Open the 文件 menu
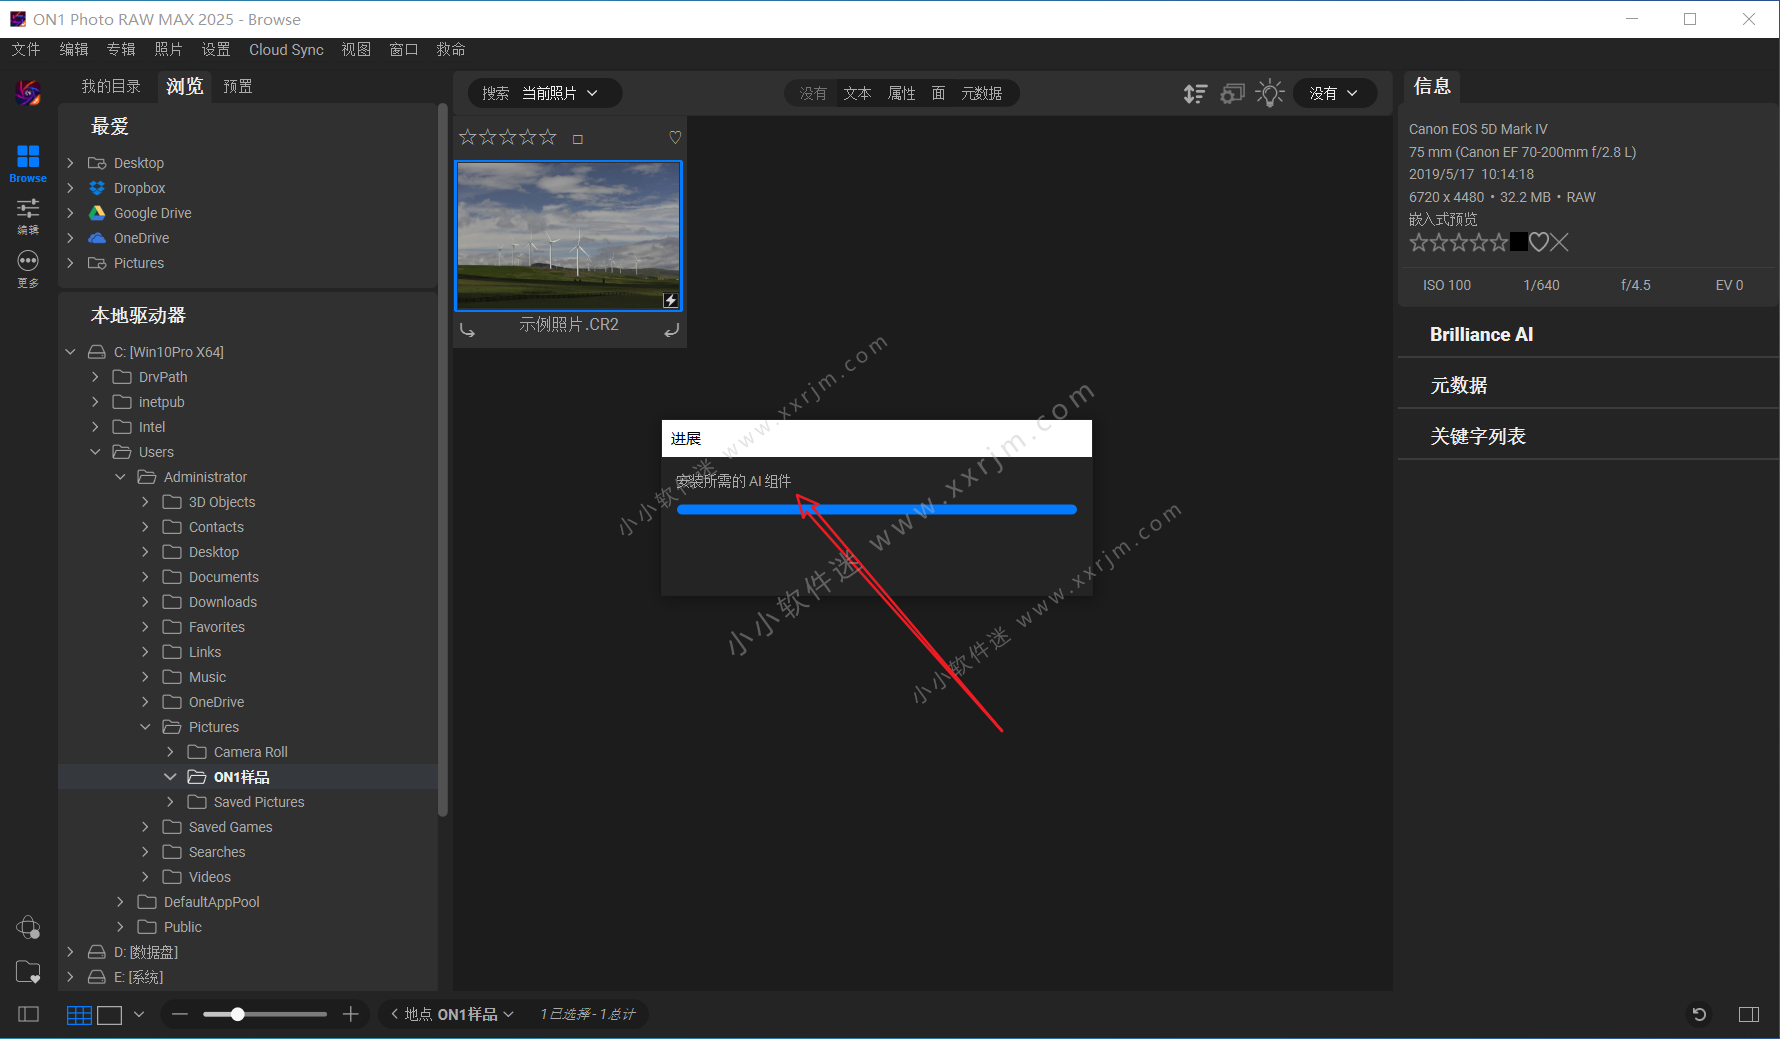The width and height of the screenshot is (1780, 1039). 26,49
